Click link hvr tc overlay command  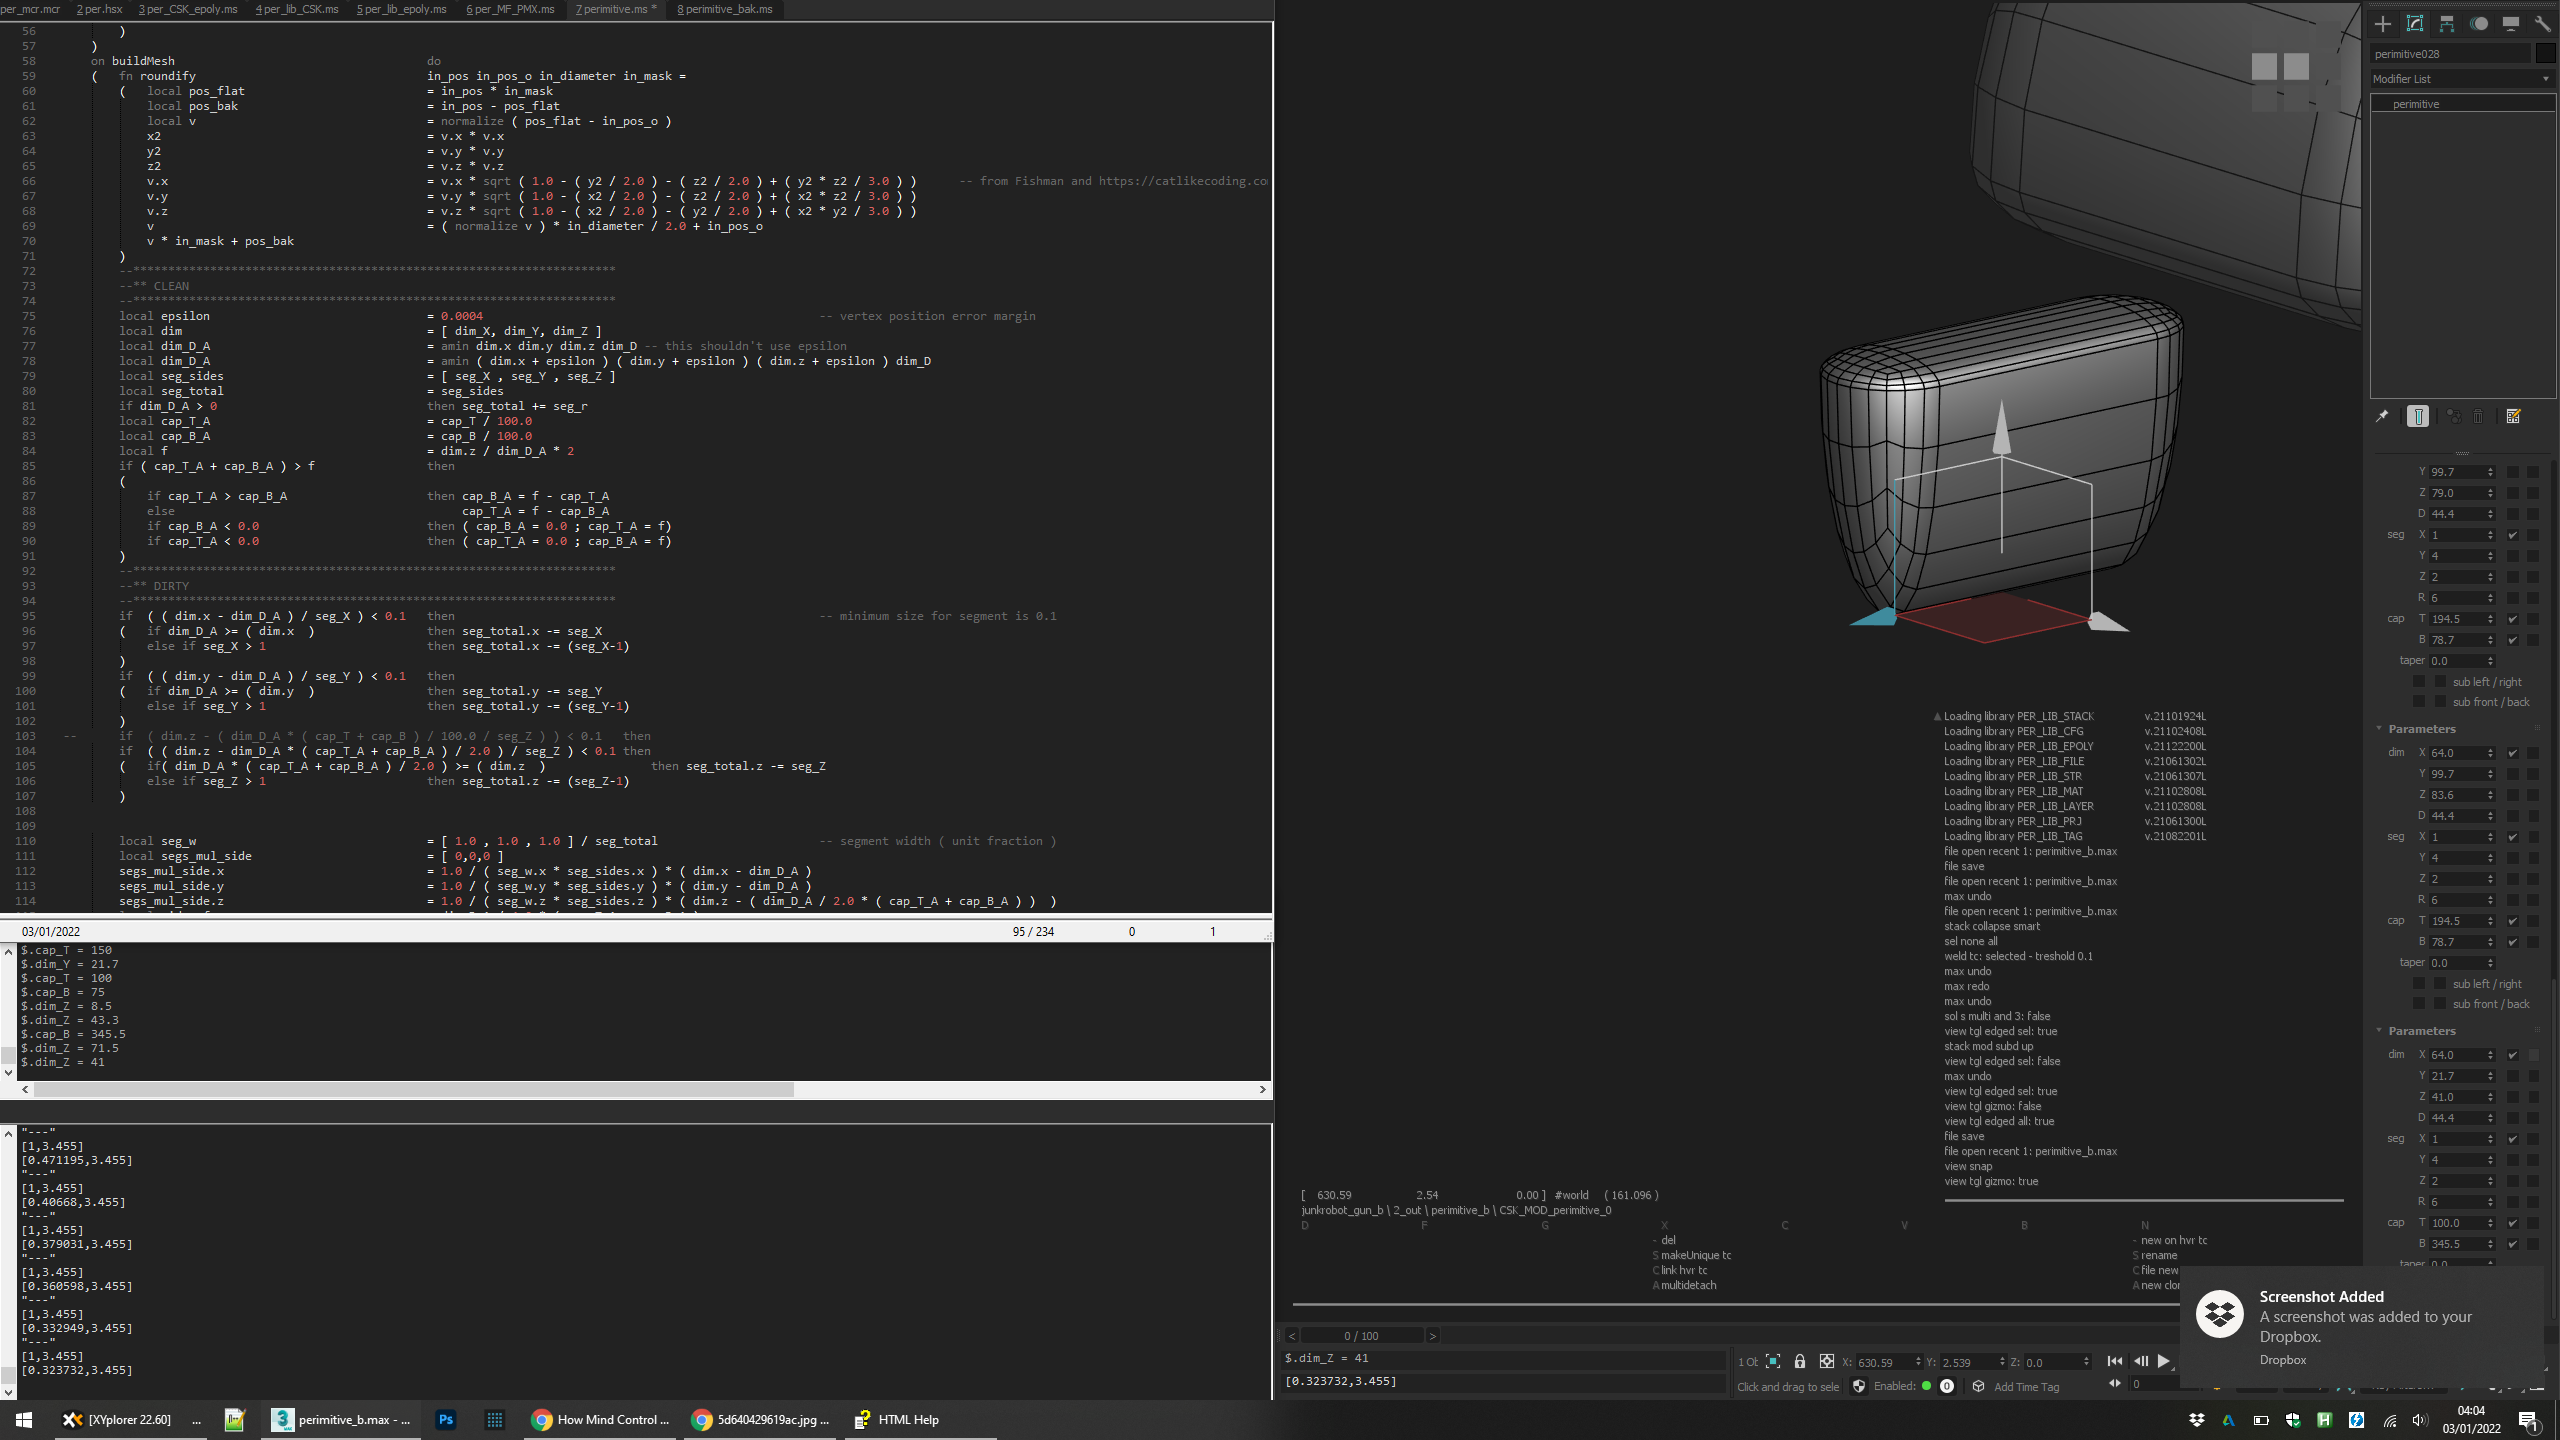1685,1270
